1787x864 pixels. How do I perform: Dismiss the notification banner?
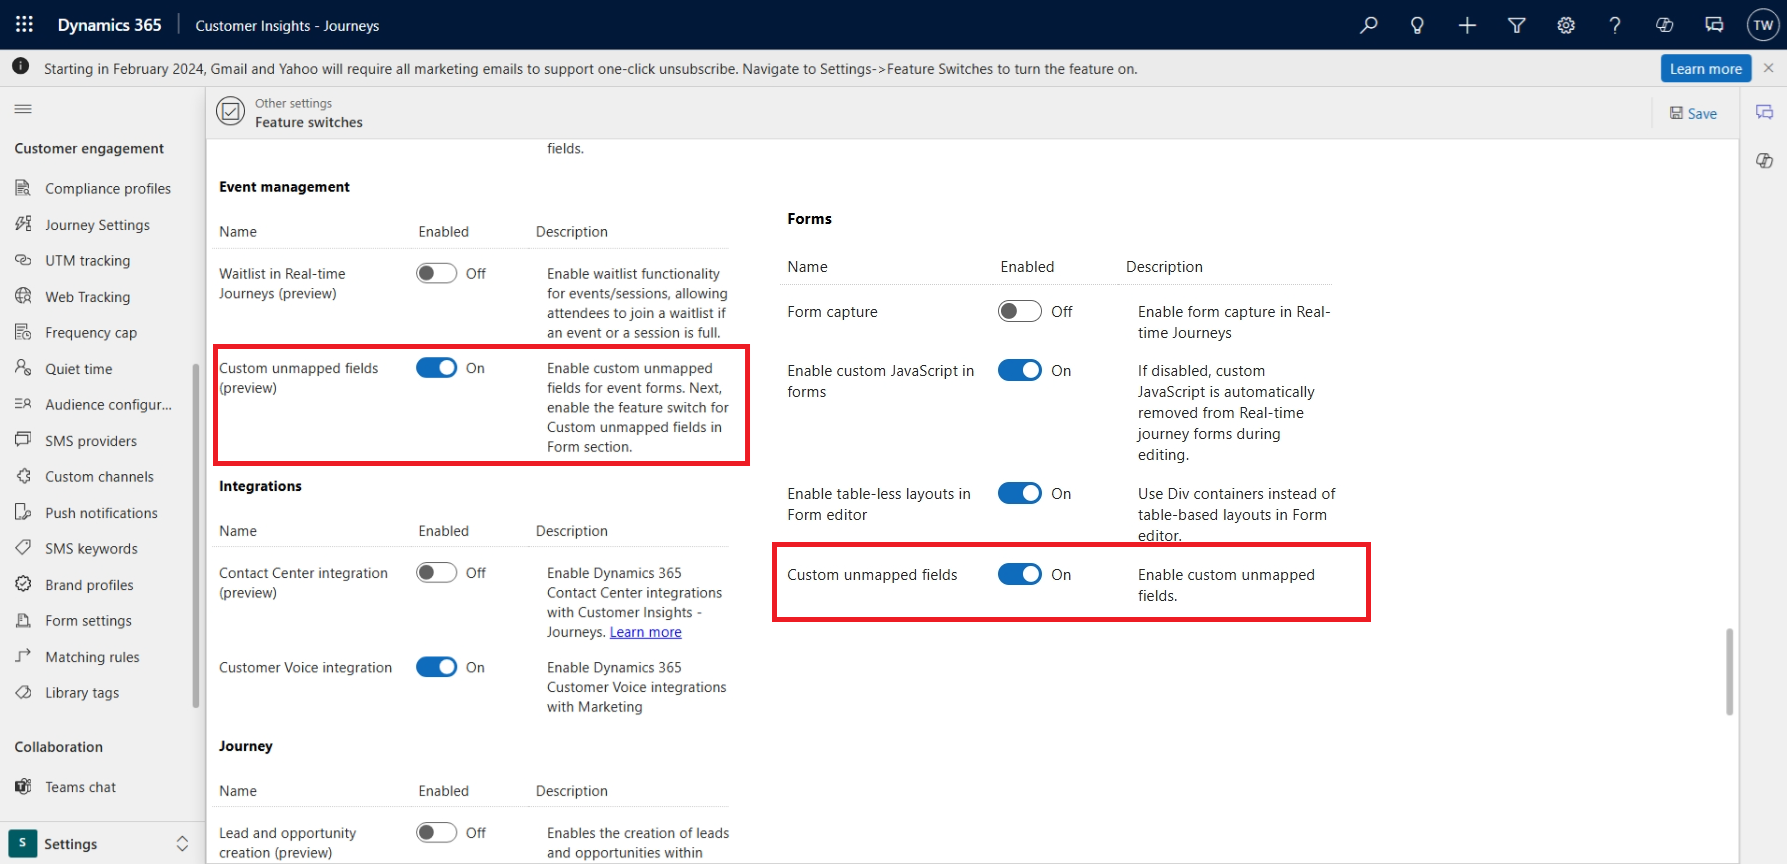[1768, 68]
